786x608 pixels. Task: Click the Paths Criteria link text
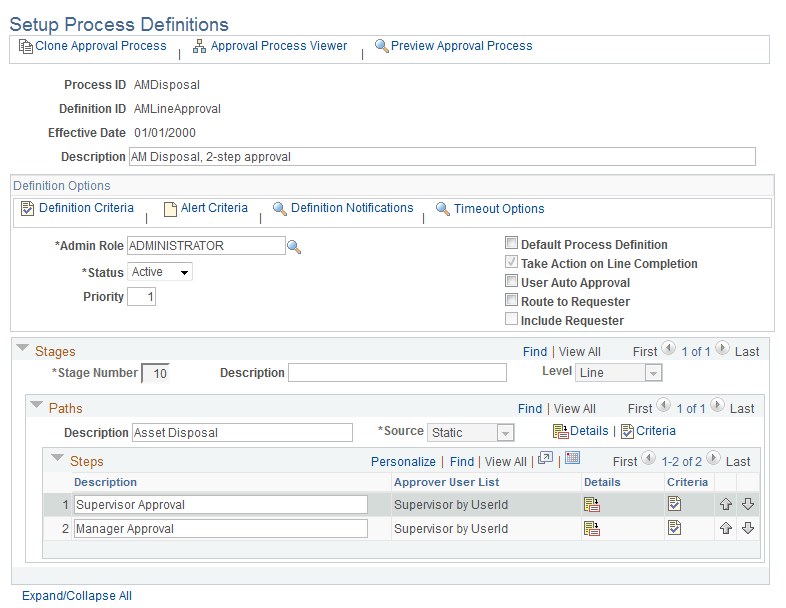click(656, 431)
